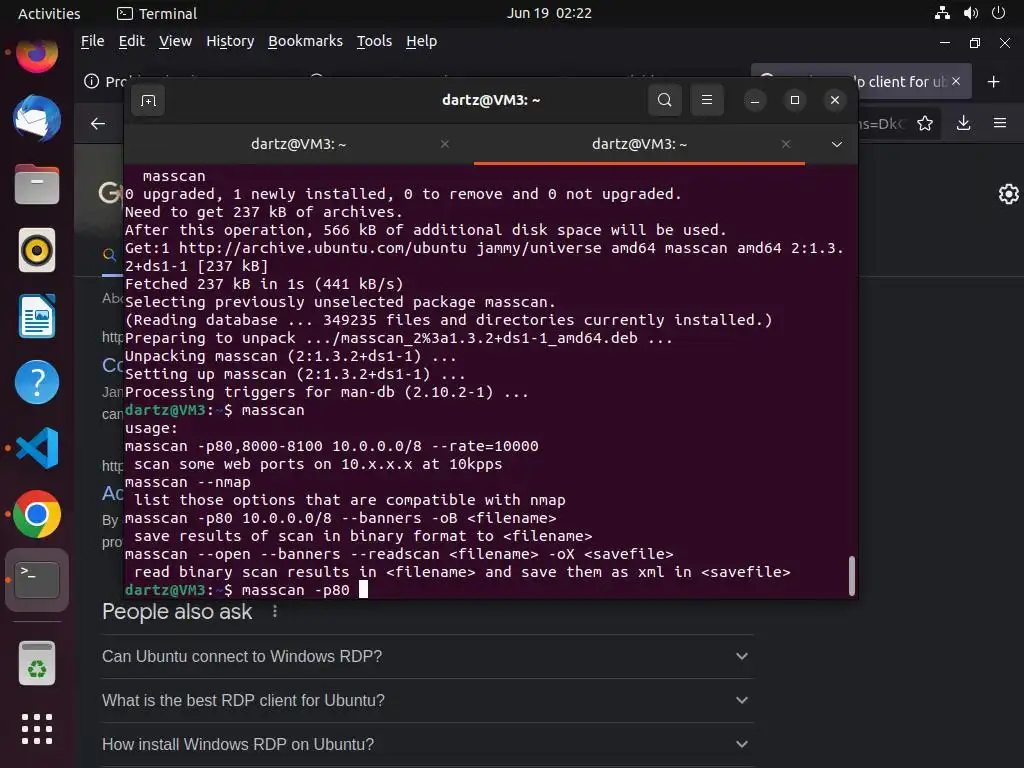The width and height of the screenshot is (1024, 768).
Task: Close the first dartz@VM3 terminal tab
Action: click(x=445, y=144)
